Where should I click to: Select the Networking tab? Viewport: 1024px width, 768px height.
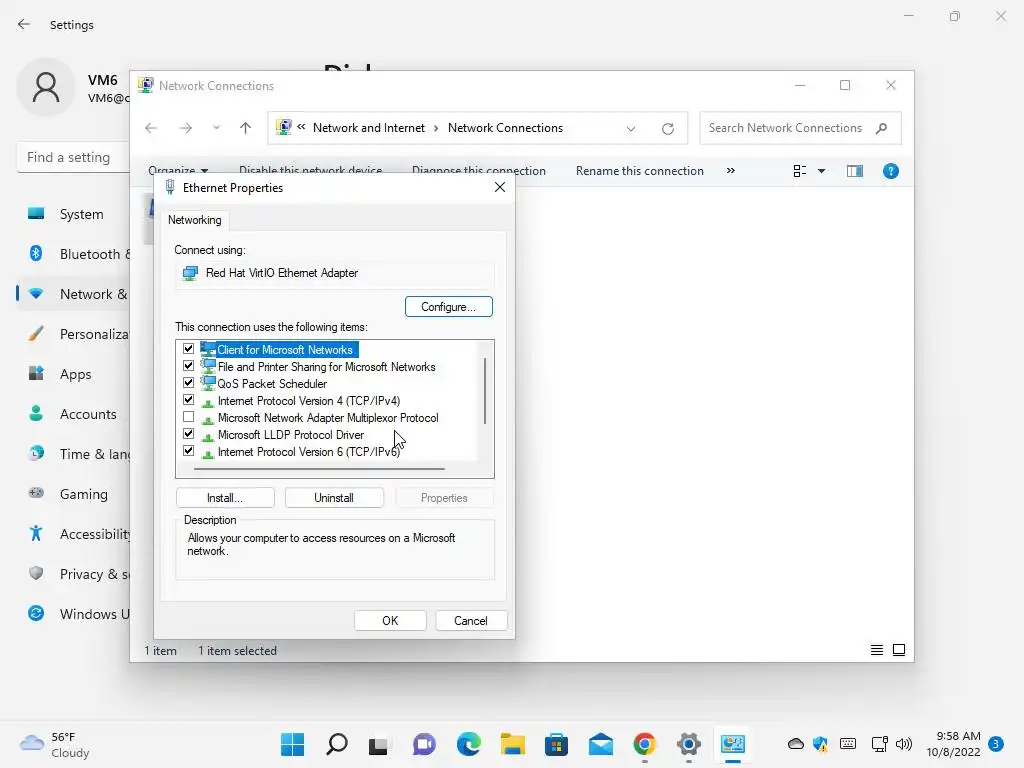tap(195, 220)
